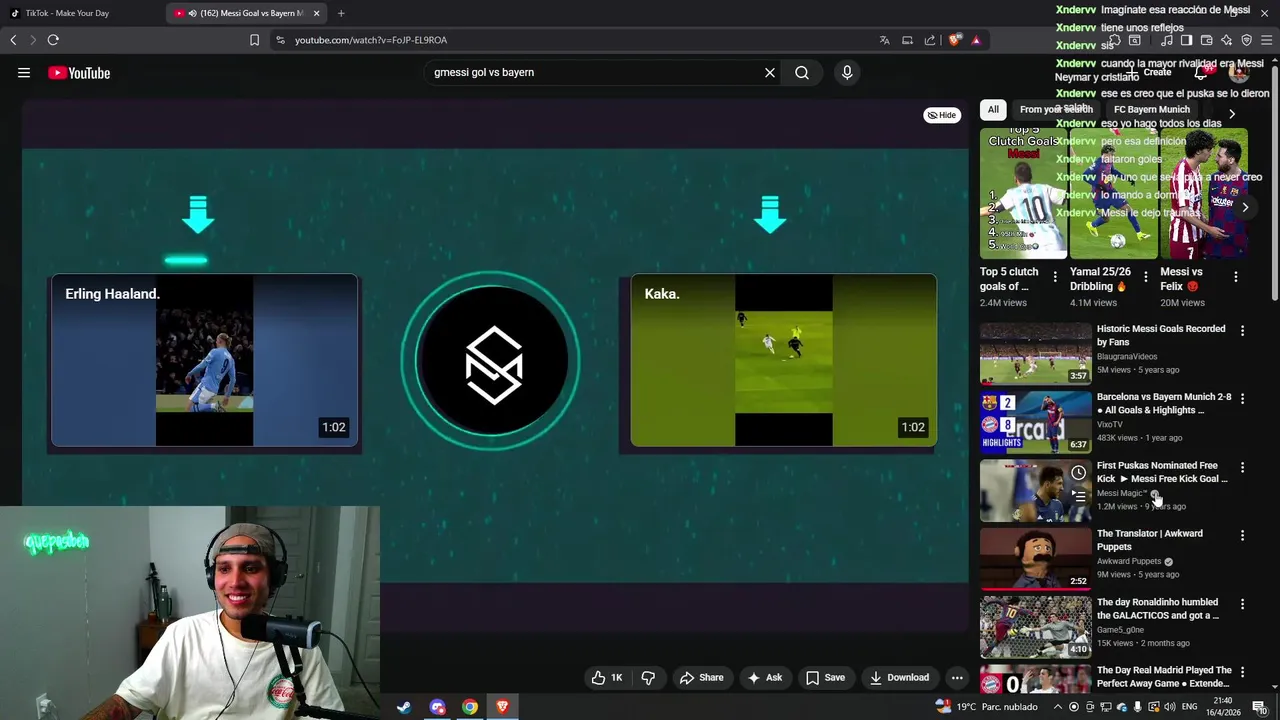The image size is (1280, 720).
Task: Show hidden system tray icons chevron
Action: point(1057,707)
